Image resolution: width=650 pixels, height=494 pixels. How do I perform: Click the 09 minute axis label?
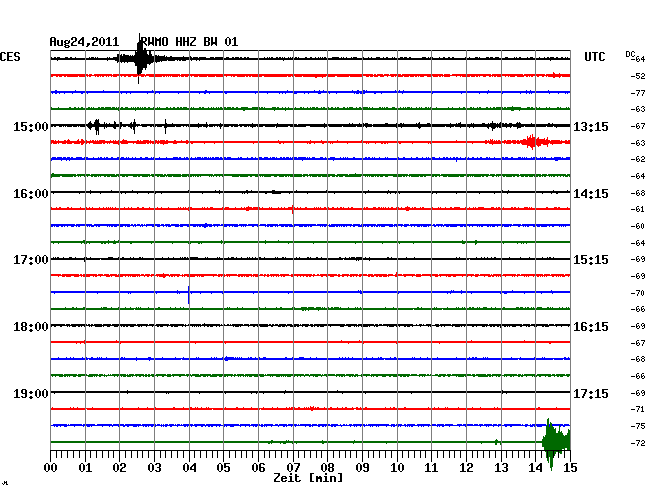[362, 468]
